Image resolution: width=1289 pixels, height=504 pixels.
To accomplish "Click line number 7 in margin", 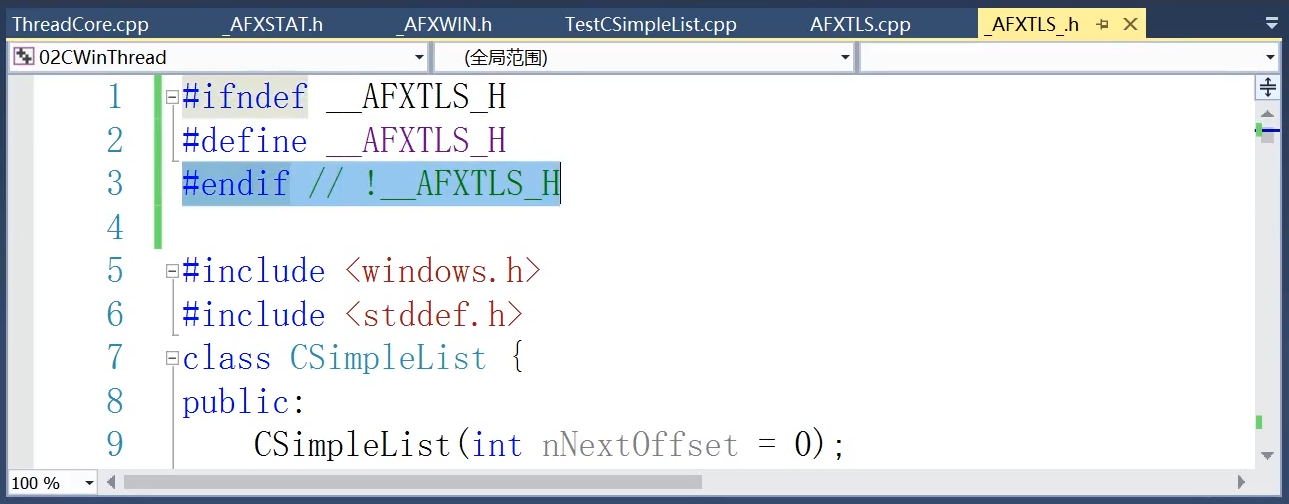I will (114, 358).
